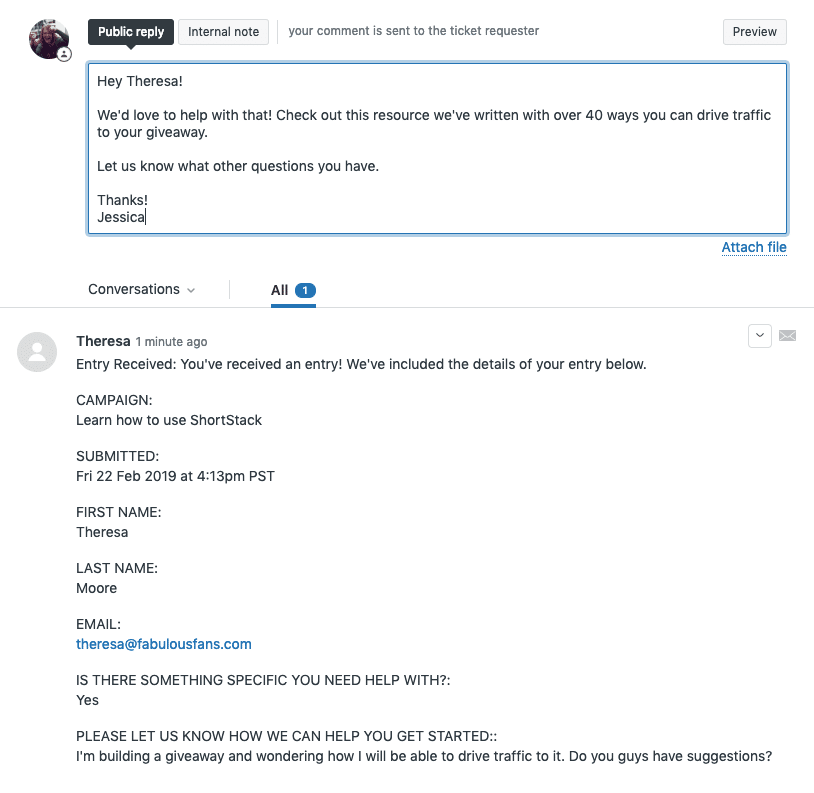Click the '1 minute ago' timestamp

click(x=172, y=342)
